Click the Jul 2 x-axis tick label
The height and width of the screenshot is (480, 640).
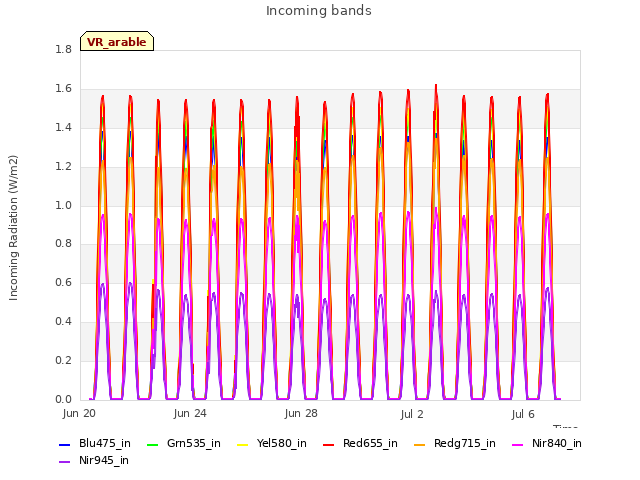[x=412, y=414]
